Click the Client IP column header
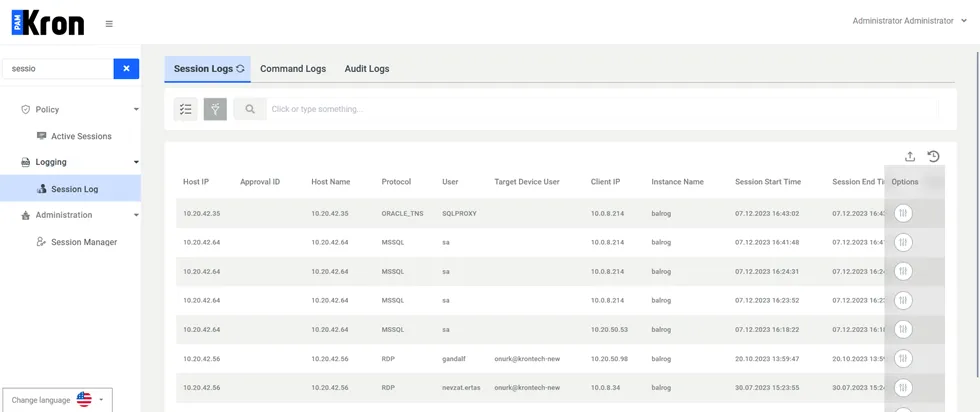 [605, 182]
